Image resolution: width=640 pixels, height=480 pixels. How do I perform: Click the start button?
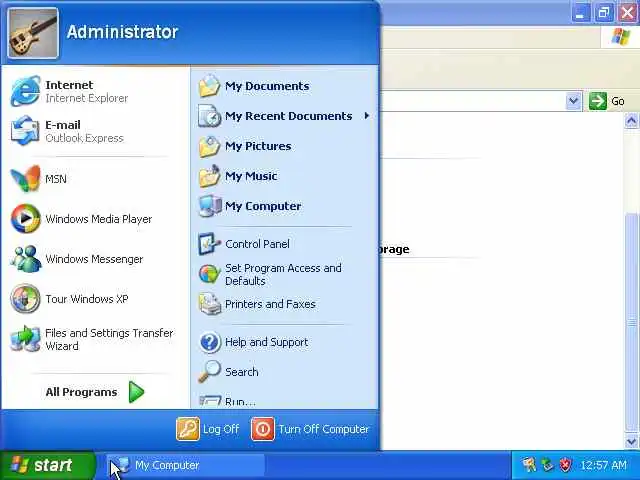point(48,465)
